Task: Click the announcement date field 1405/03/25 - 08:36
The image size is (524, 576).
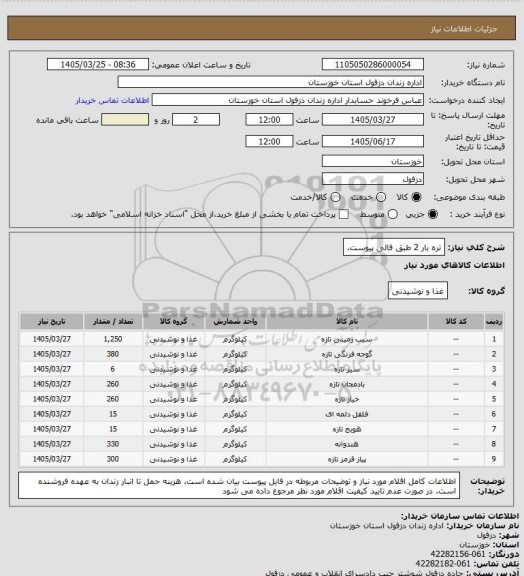Action: 98,64
